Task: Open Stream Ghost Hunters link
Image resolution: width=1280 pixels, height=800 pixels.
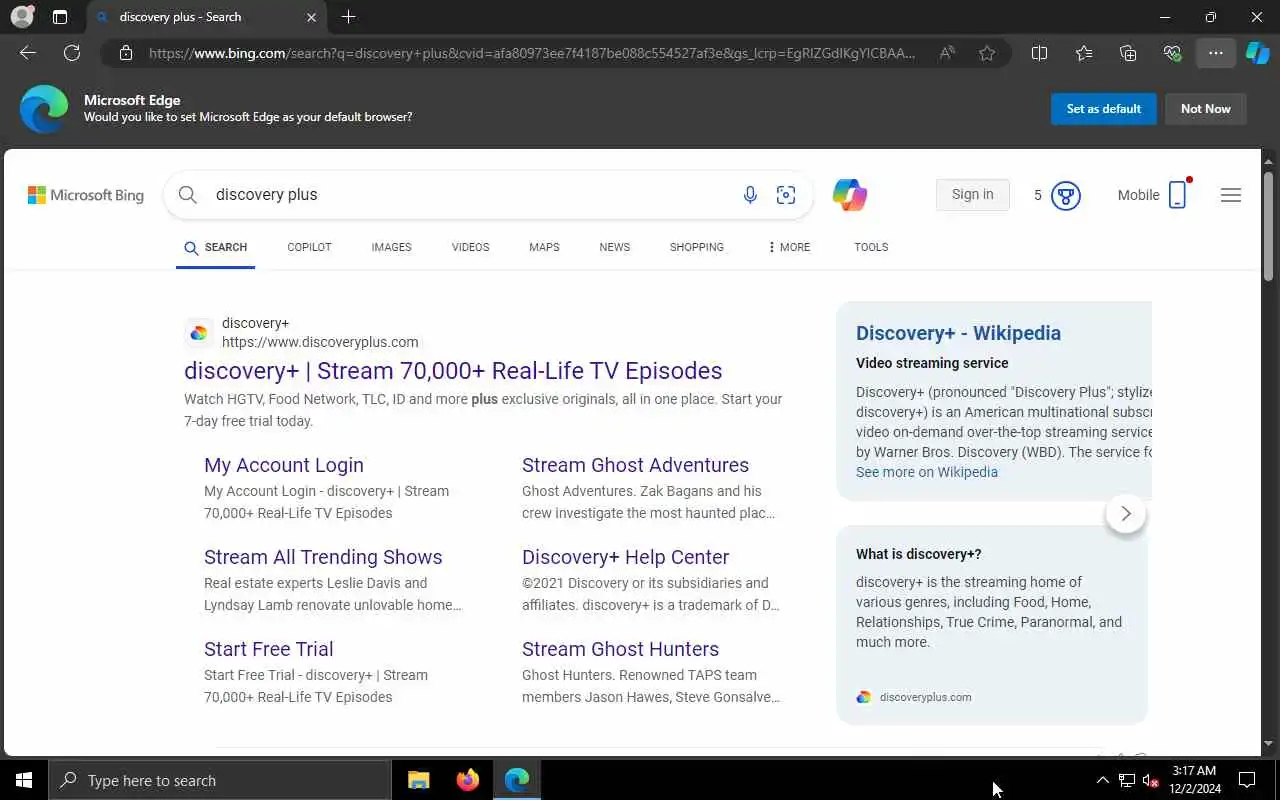Action: 620,649
